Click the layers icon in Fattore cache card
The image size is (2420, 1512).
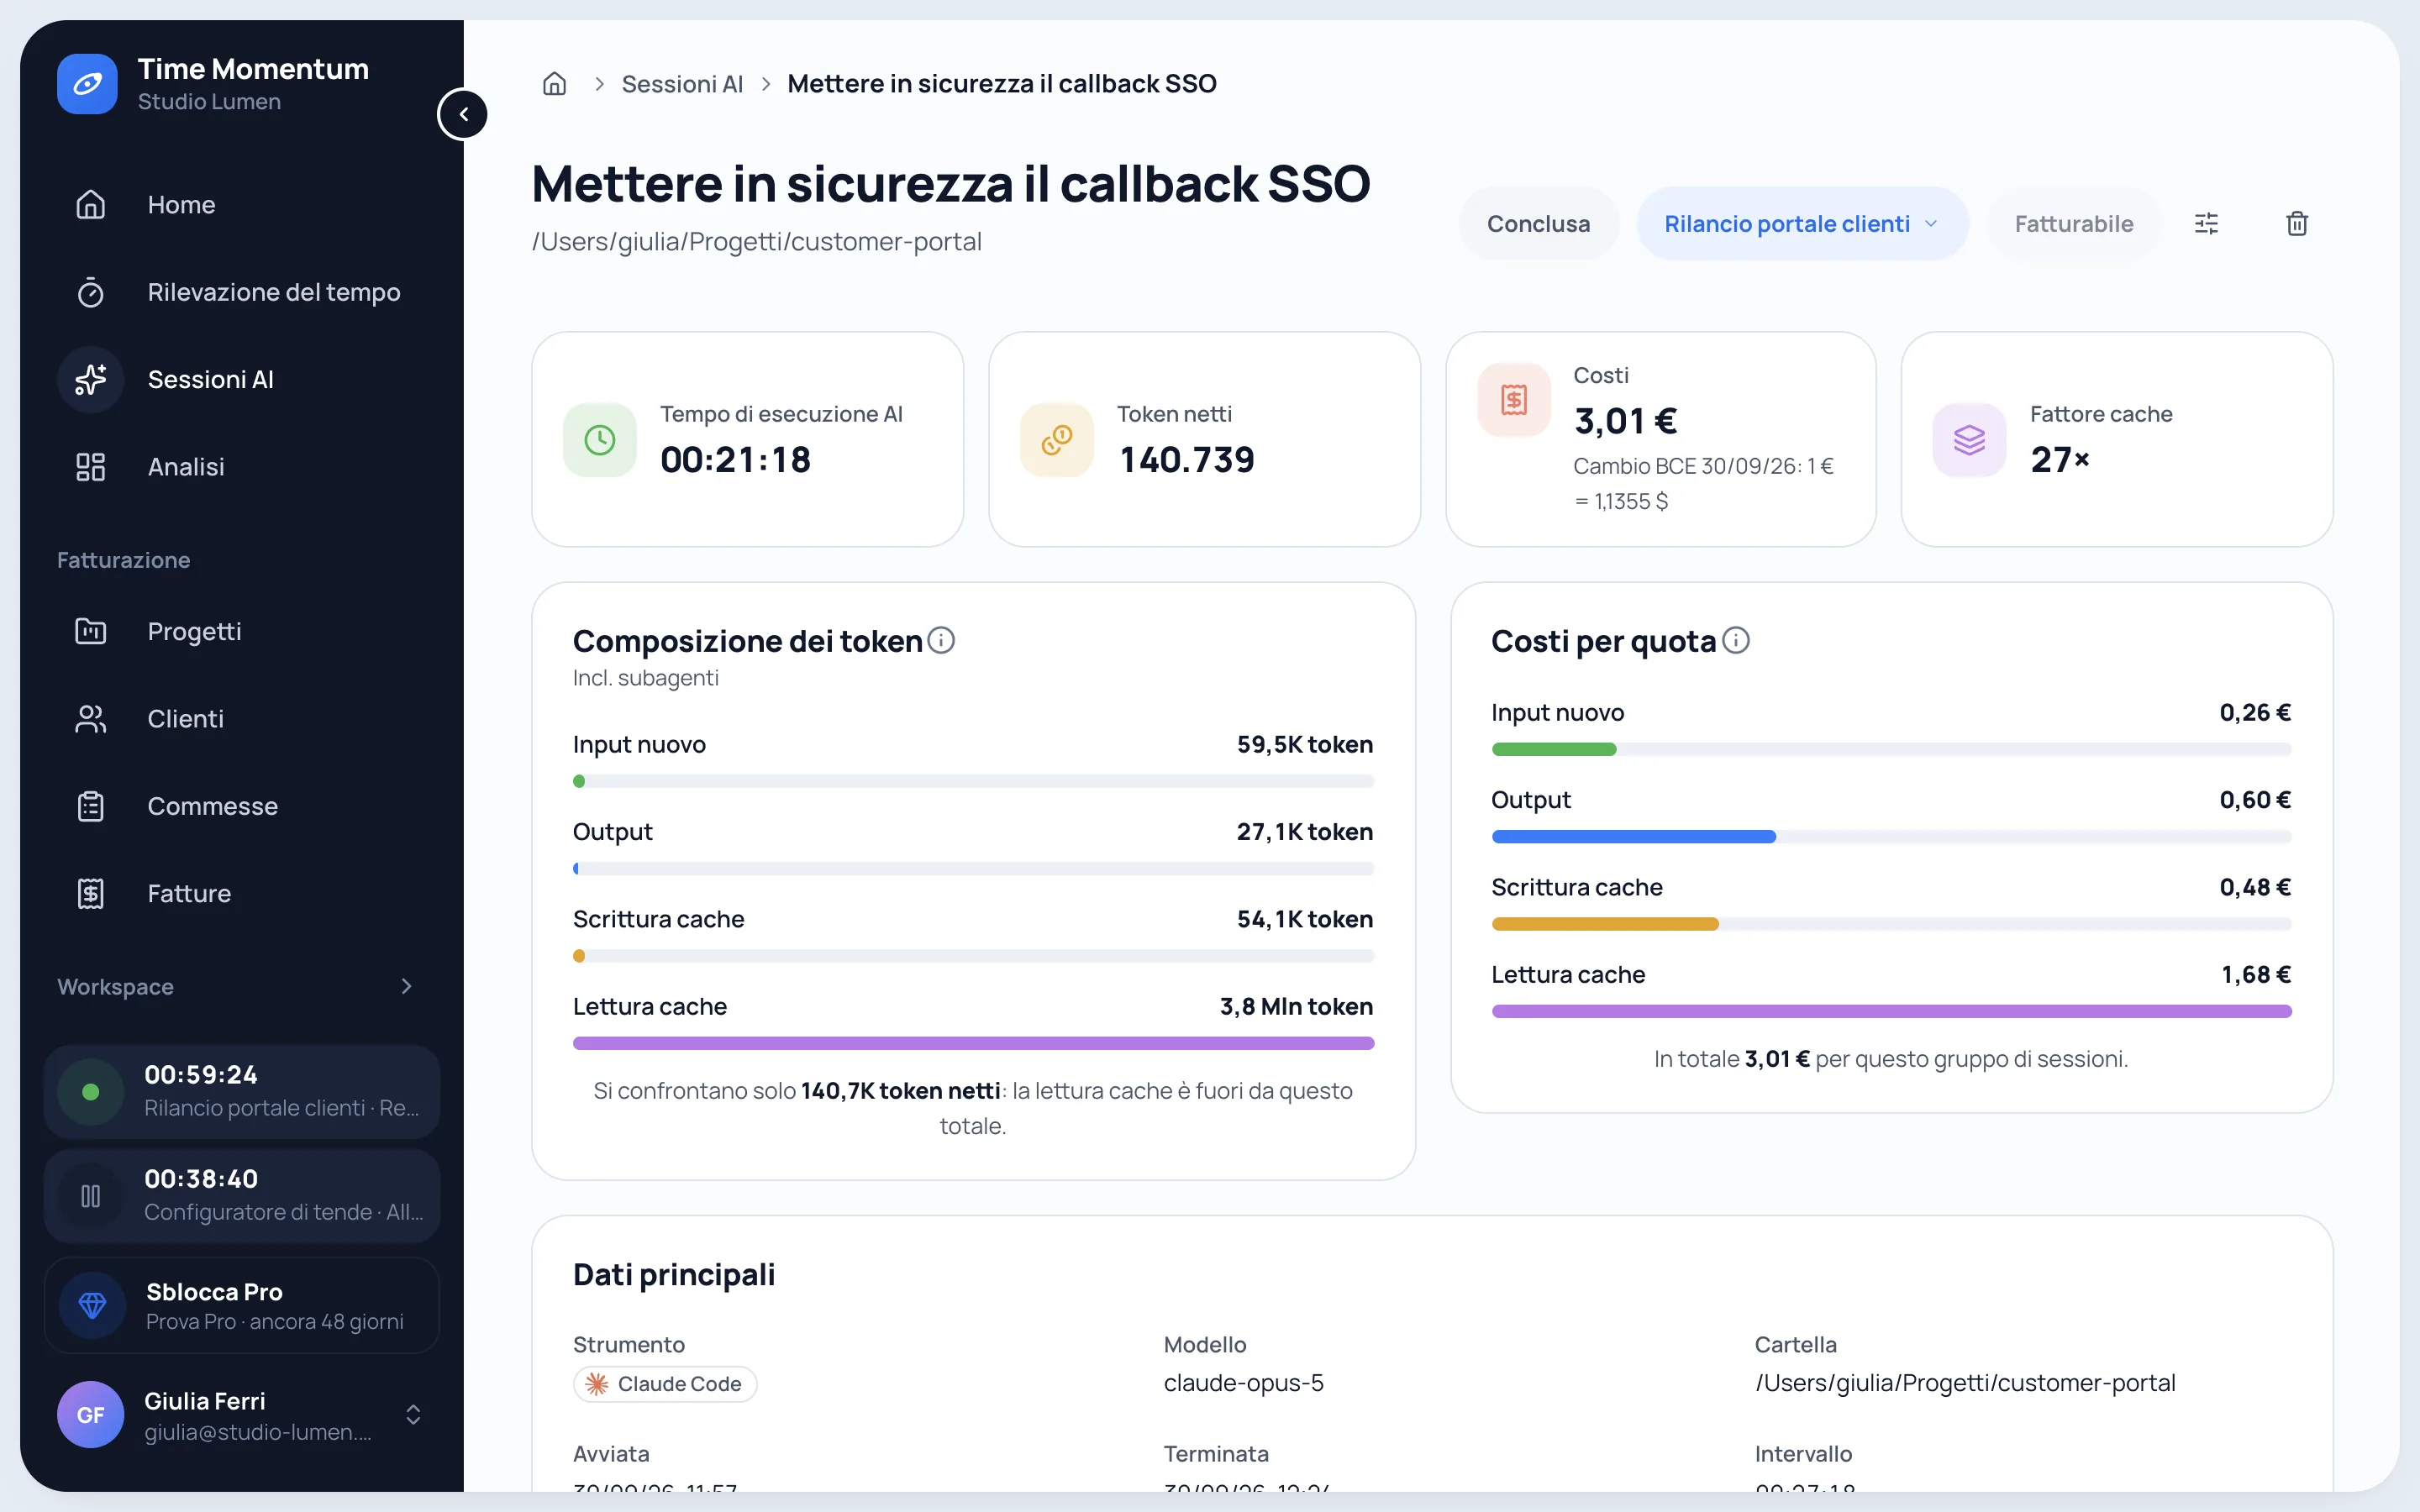1970,440
